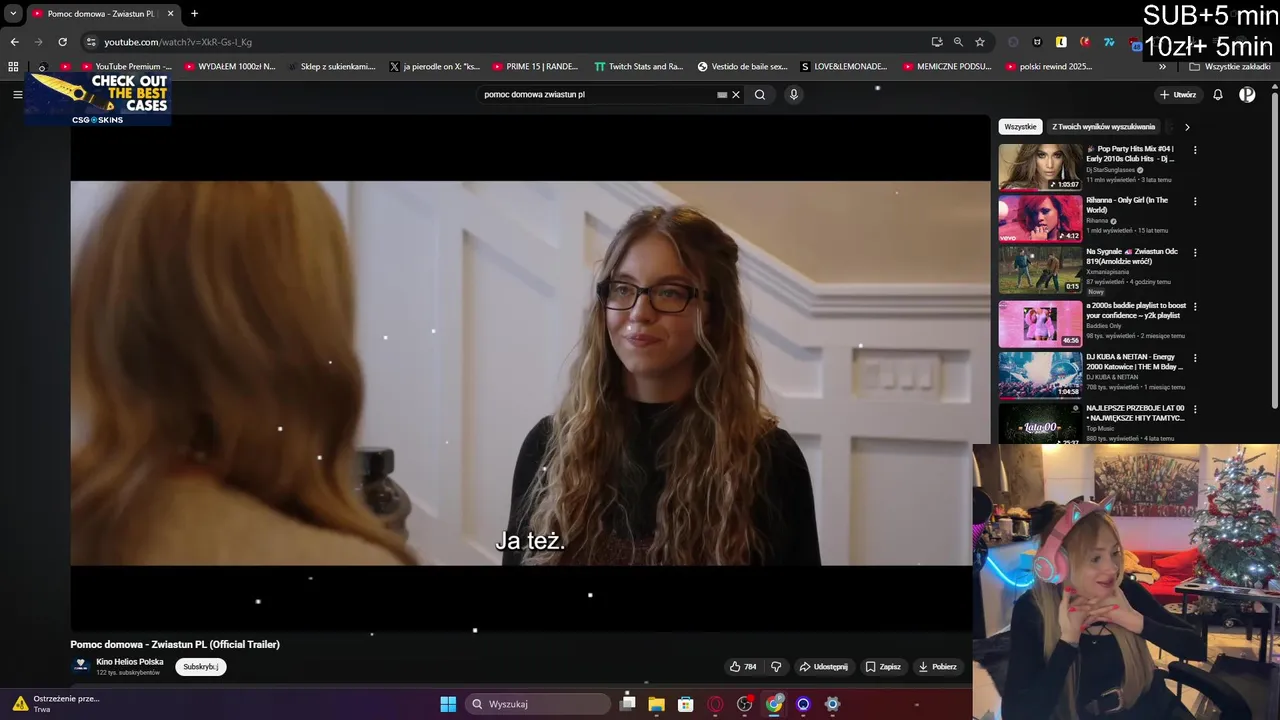Viewport: 1280px width, 720px height.
Task: Bookmark this page with the star icon
Action: coord(980,42)
